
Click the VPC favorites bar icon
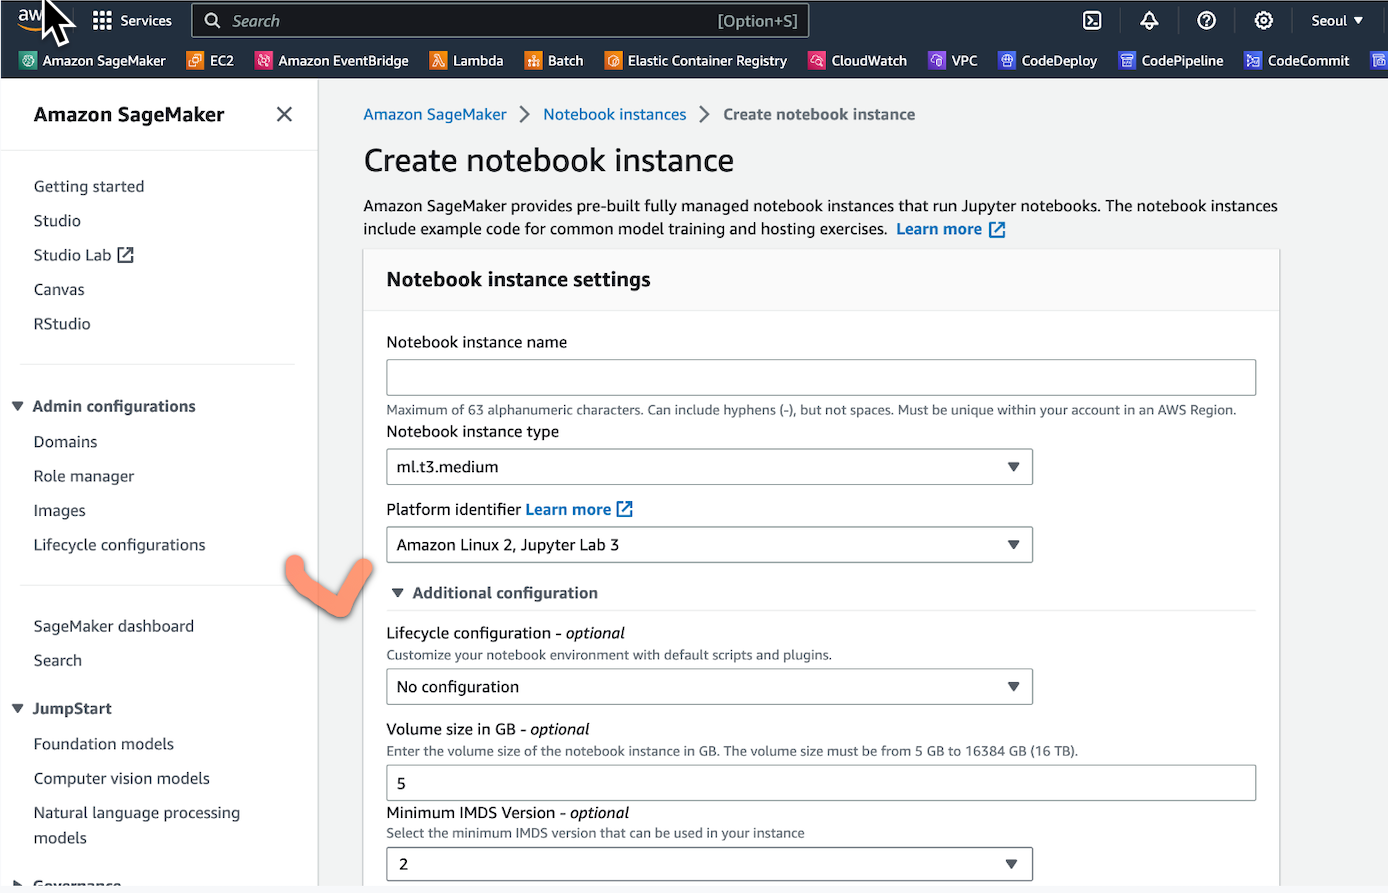click(x=937, y=61)
